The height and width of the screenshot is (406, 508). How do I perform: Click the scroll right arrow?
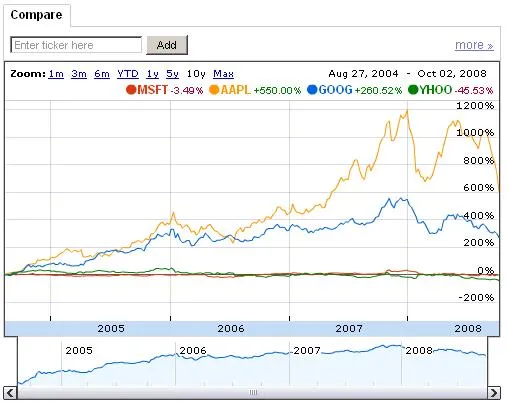(x=494, y=393)
